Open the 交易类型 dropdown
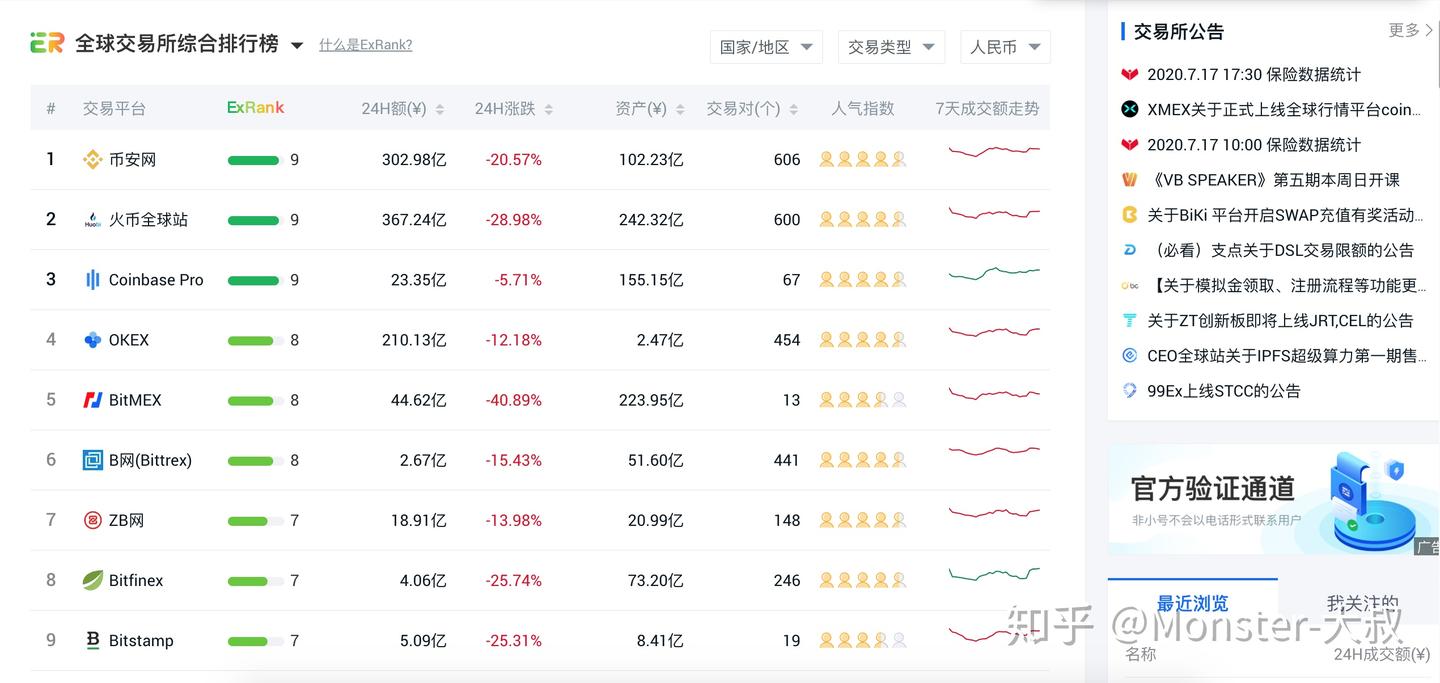This screenshot has height=683, width=1440. (x=891, y=46)
